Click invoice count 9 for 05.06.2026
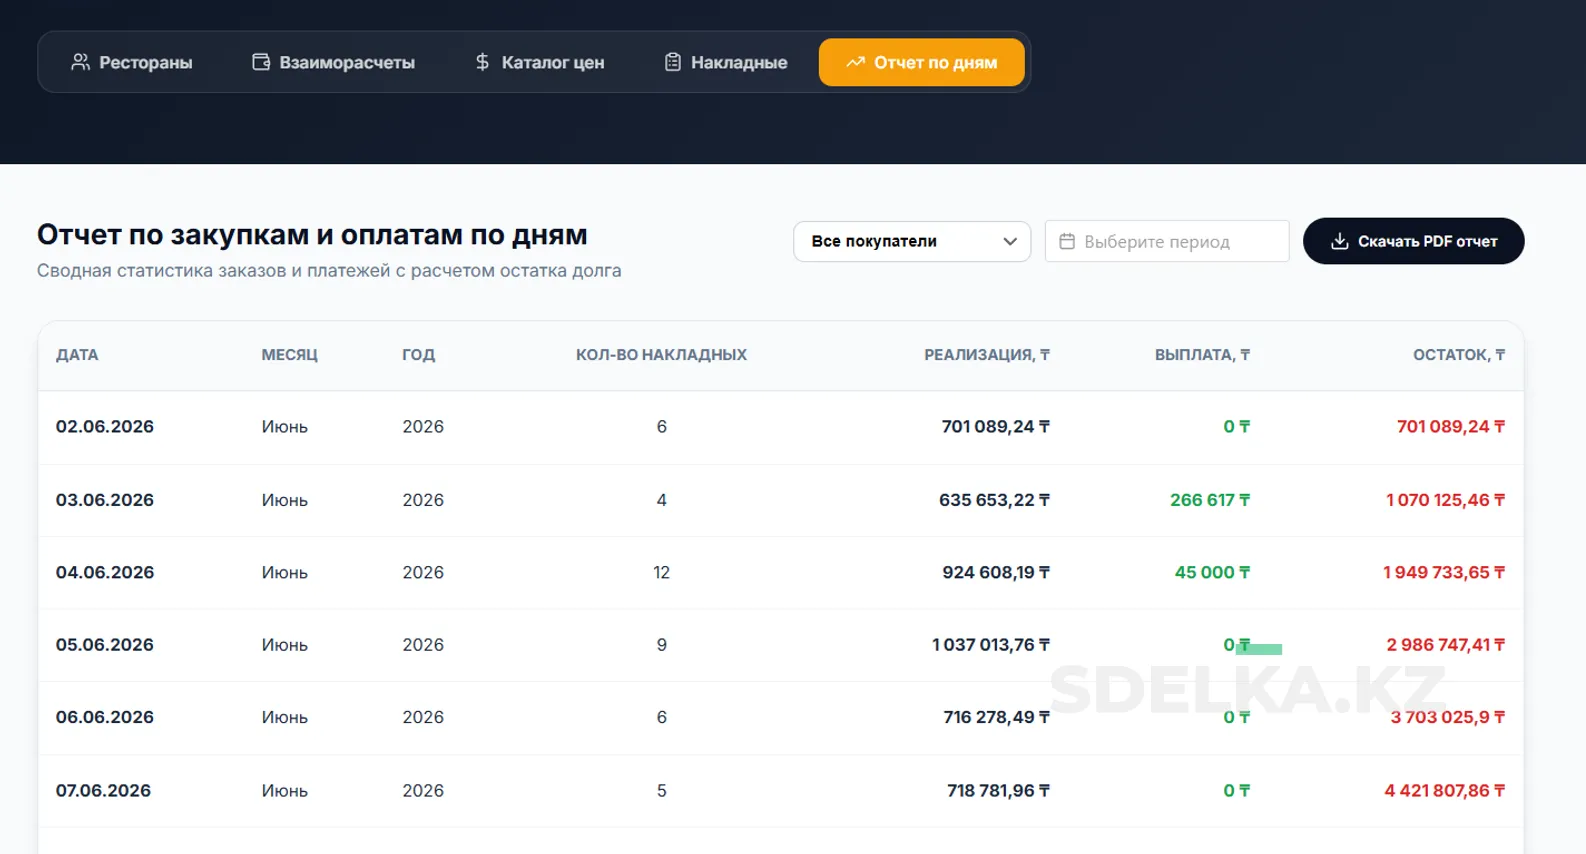 (661, 645)
